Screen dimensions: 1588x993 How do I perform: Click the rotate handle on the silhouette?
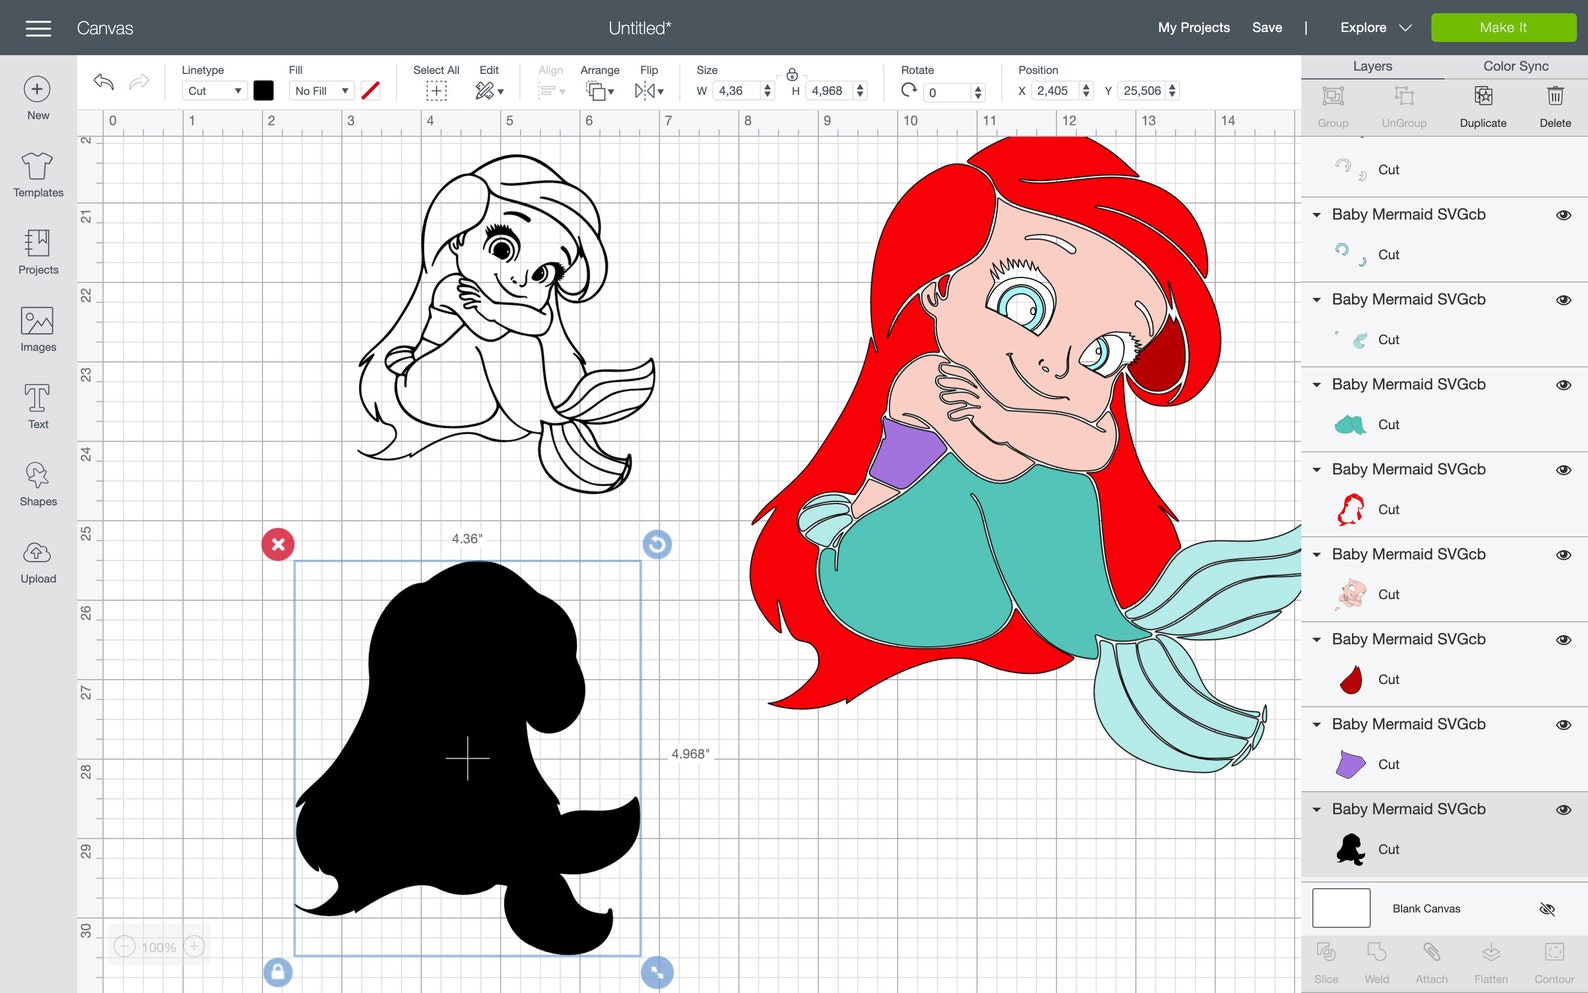(x=657, y=545)
